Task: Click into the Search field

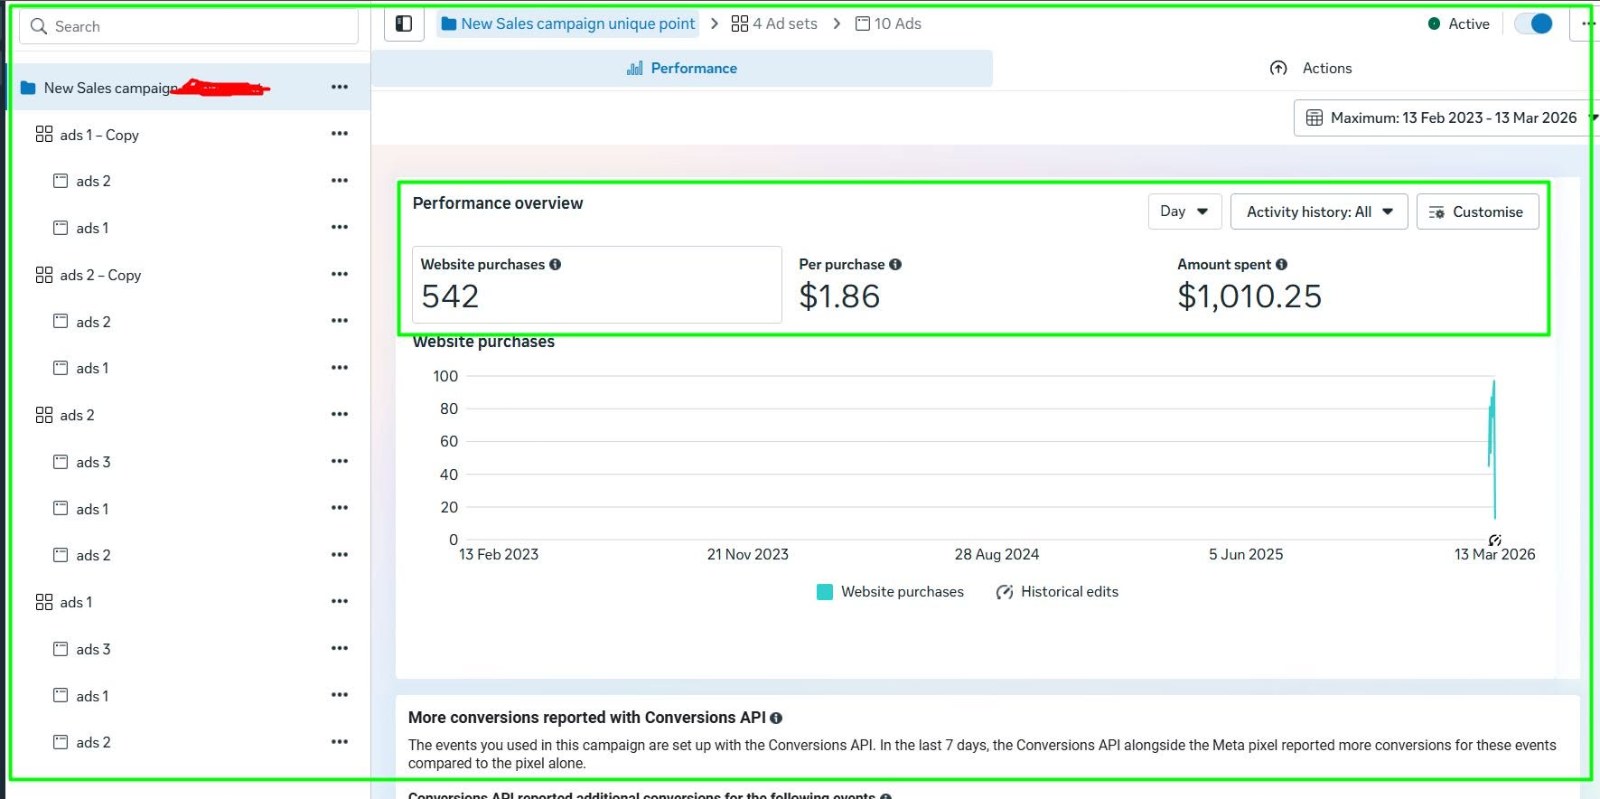Action: pos(189,27)
